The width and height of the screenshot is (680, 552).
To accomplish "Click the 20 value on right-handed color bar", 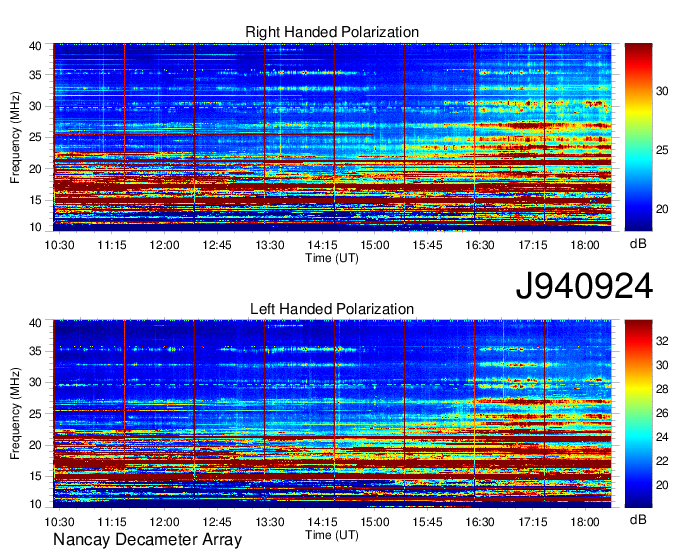I will coord(662,209).
